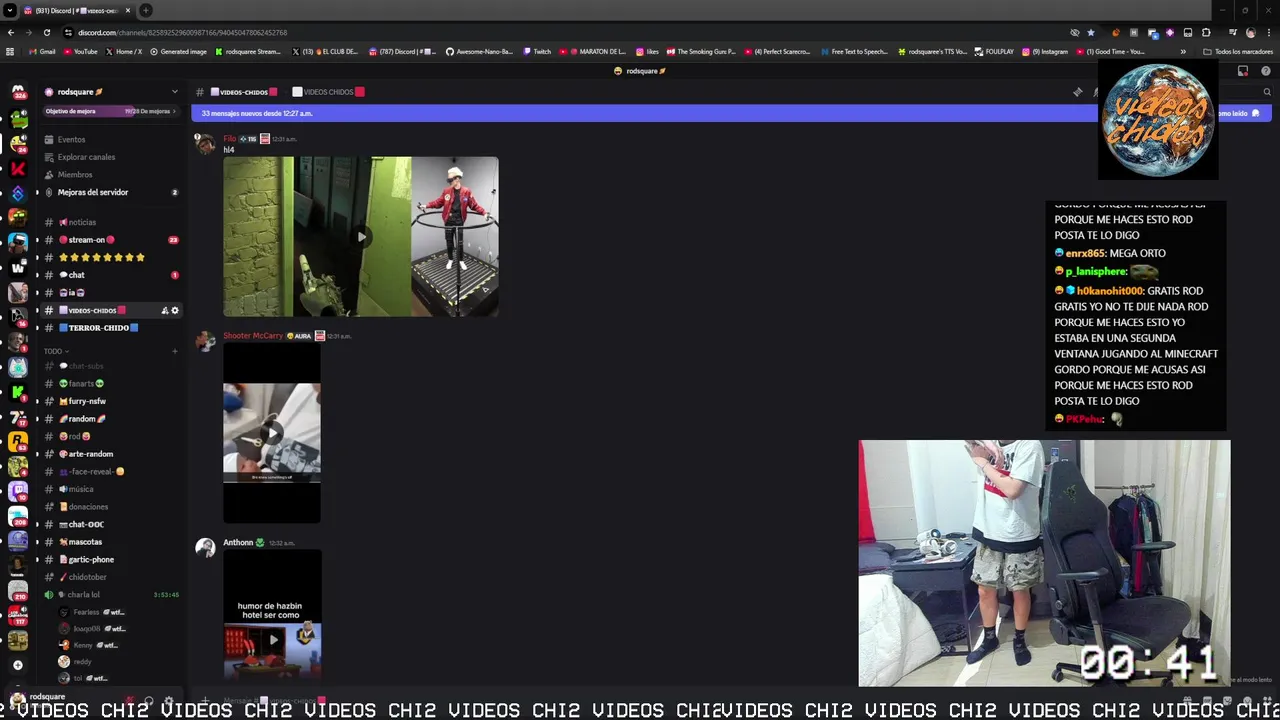Open site information icon in address bar
The image size is (1280, 720).
point(68,32)
